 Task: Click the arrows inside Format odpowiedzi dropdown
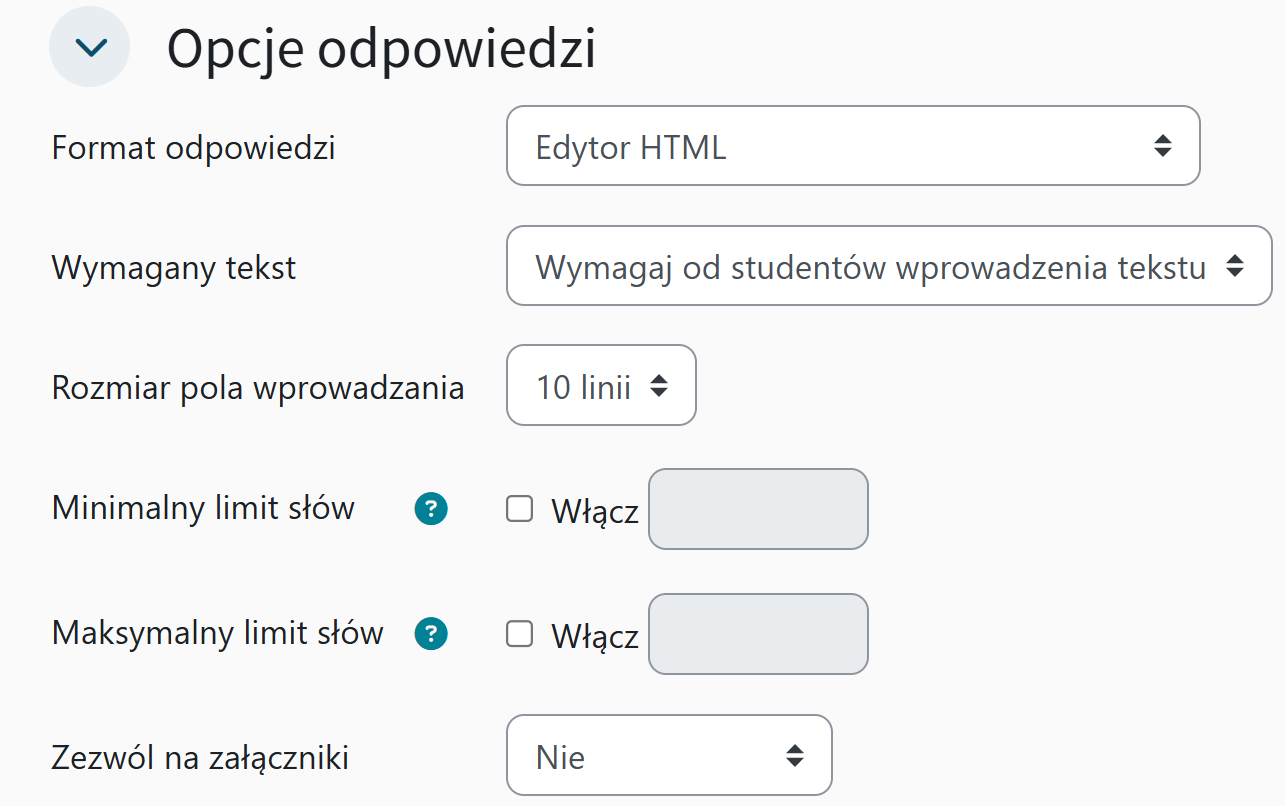pos(1163,145)
